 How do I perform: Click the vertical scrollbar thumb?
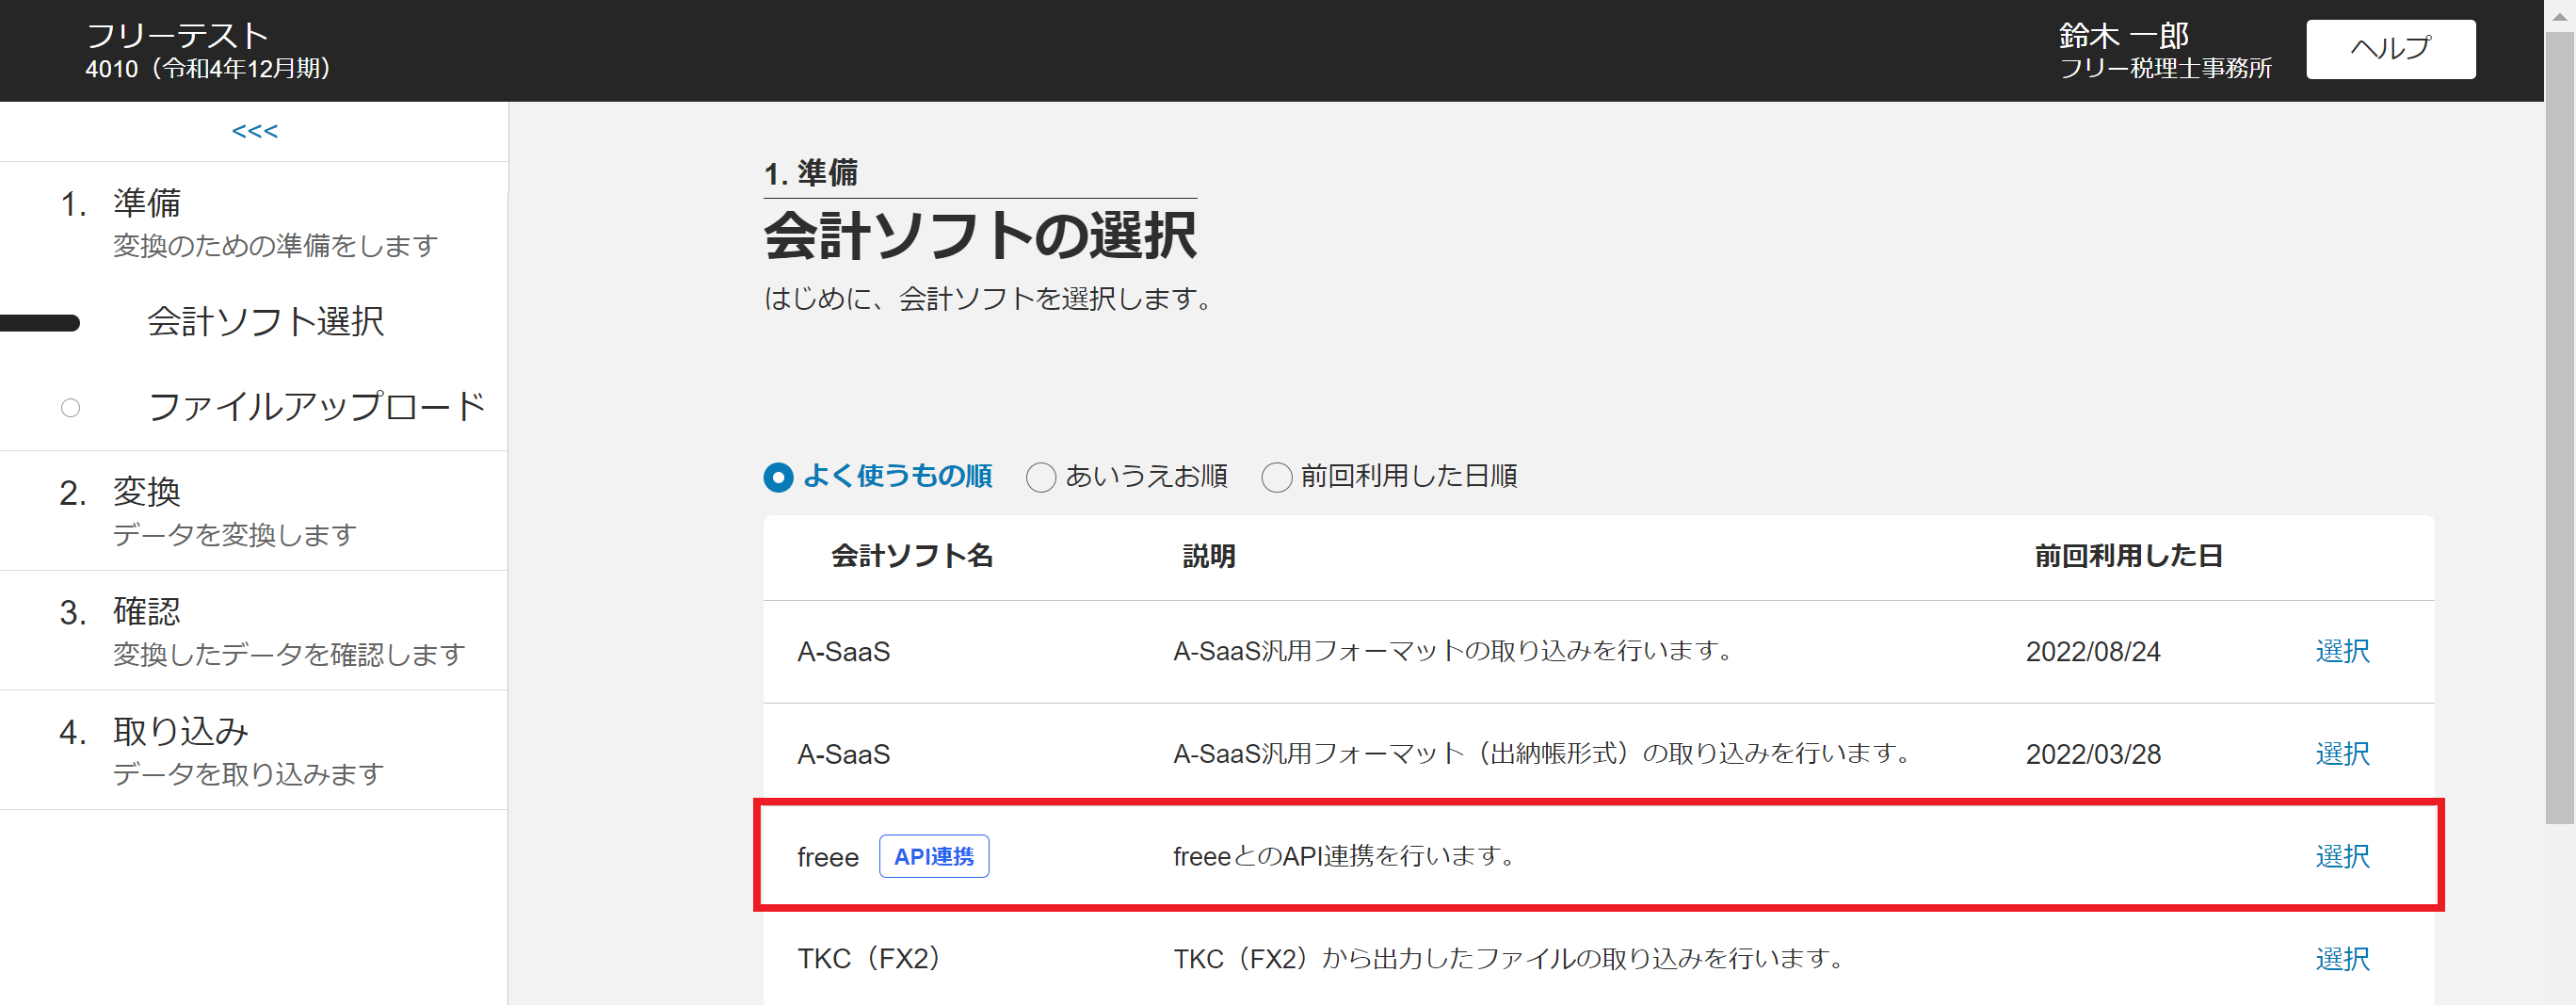(2559, 428)
